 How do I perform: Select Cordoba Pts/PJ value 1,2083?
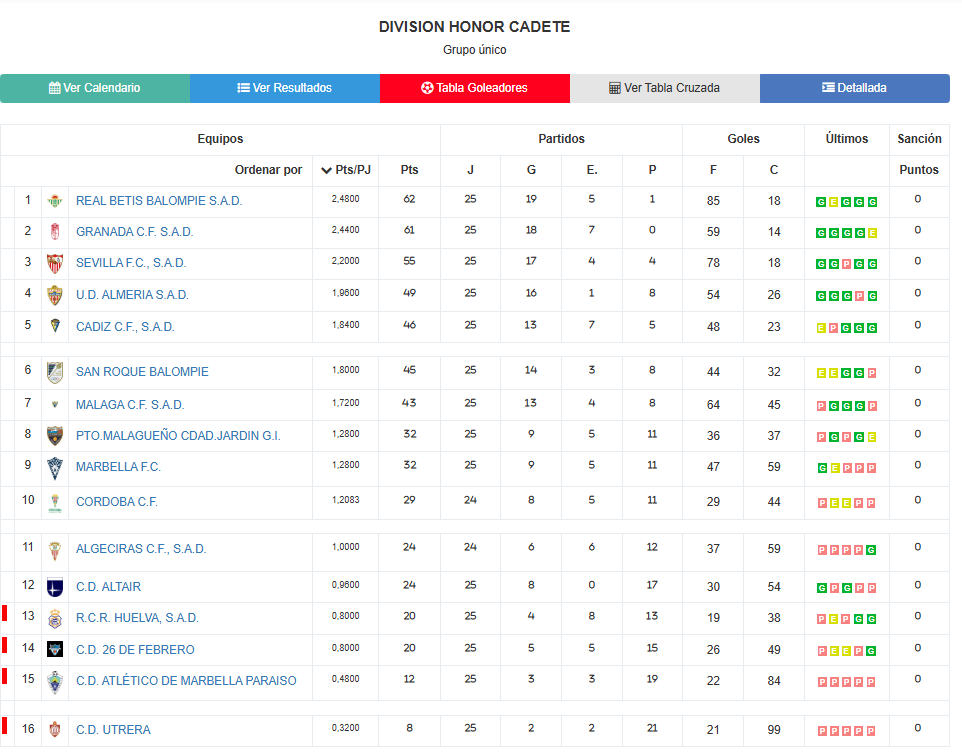(x=345, y=500)
